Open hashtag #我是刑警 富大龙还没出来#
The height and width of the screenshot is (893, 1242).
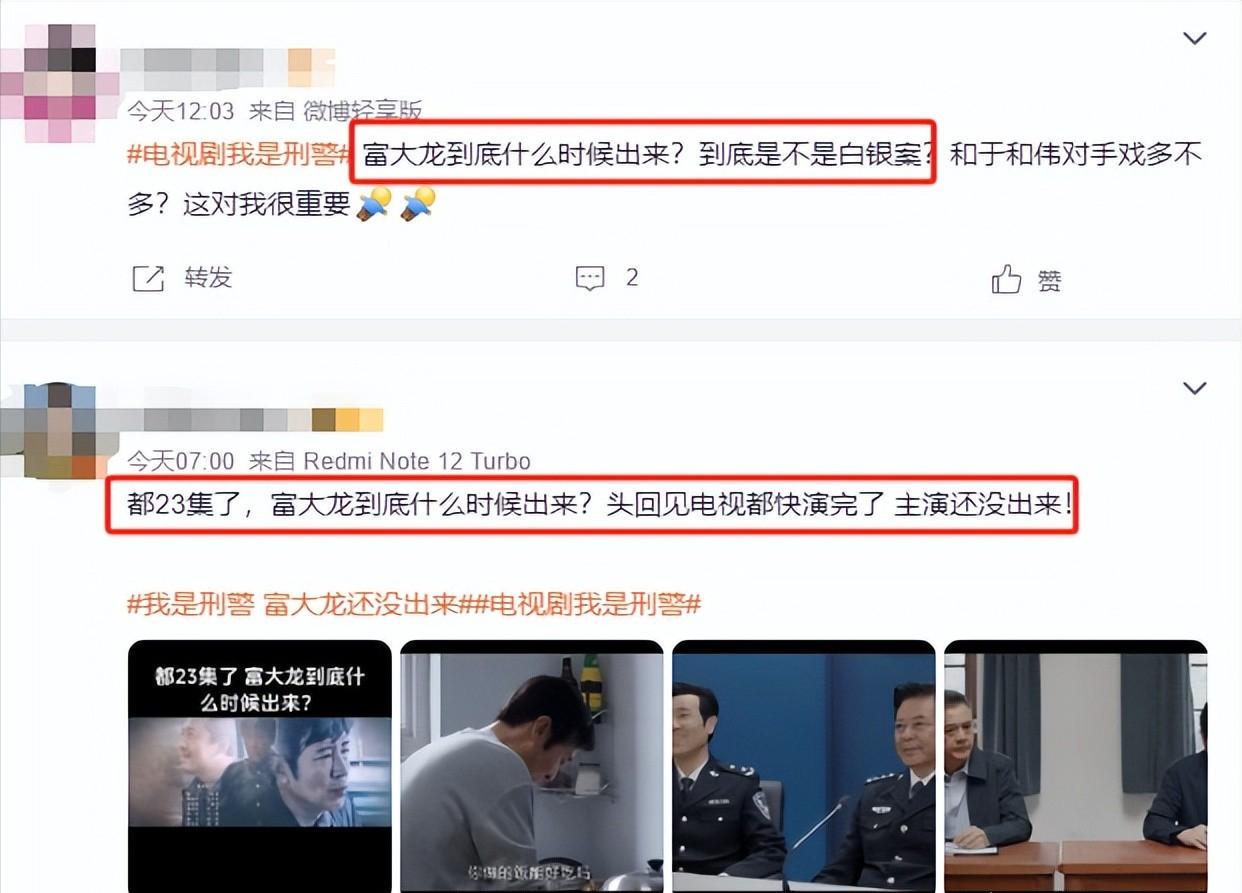pos(293,604)
